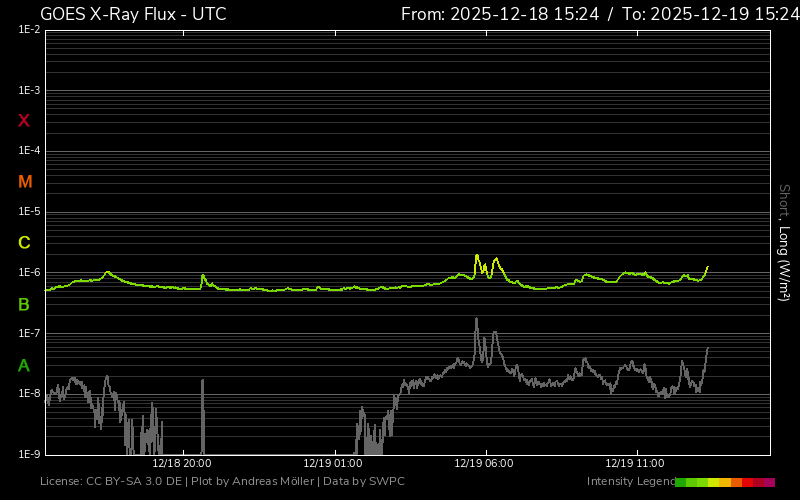Select the 12/18 20:00 time axis label
Image resolution: width=800 pixels, height=500 pixels.
coord(181,464)
